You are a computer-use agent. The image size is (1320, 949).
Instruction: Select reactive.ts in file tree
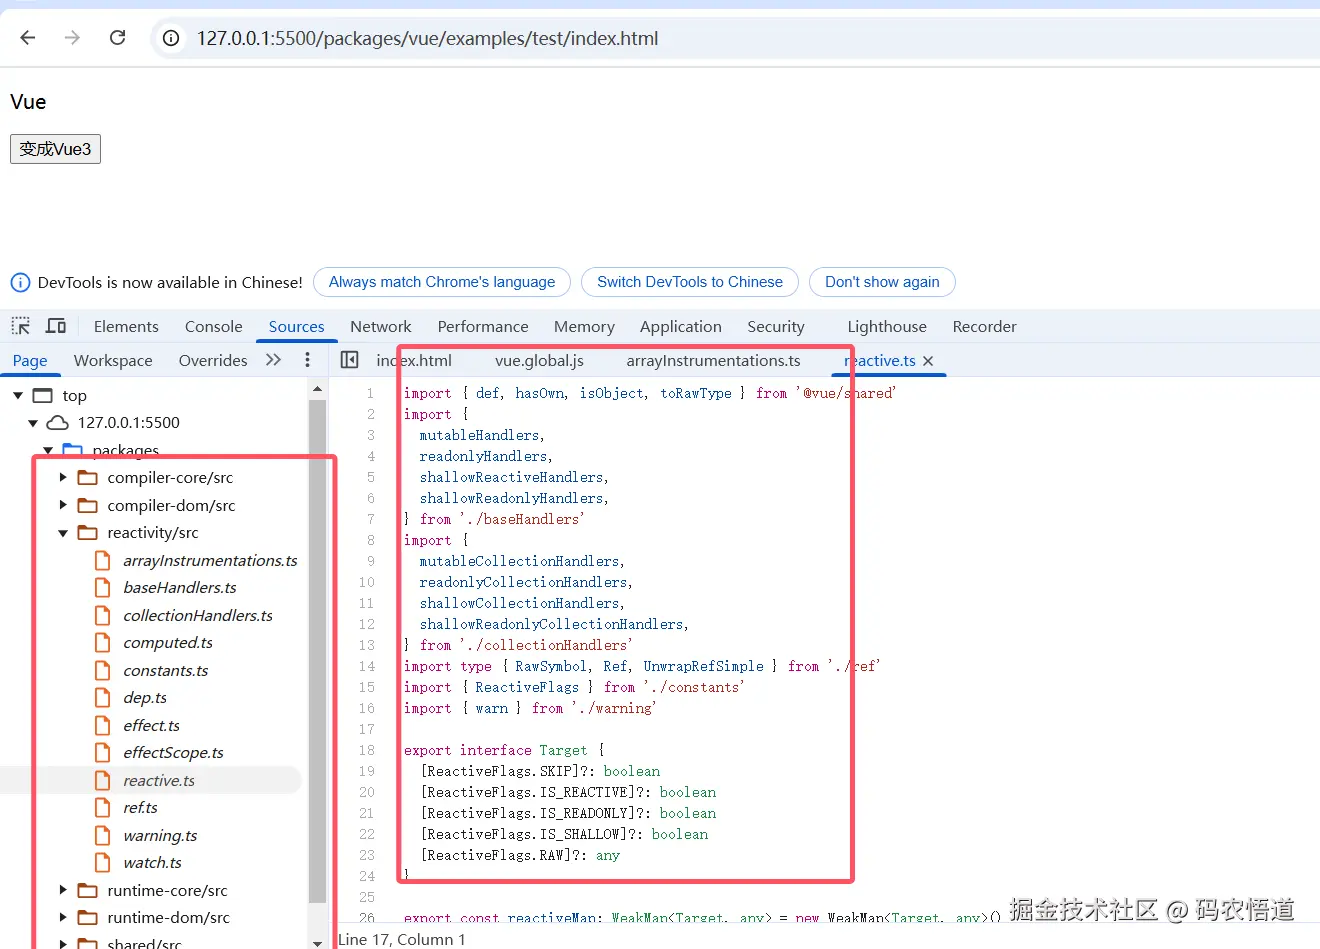click(159, 780)
